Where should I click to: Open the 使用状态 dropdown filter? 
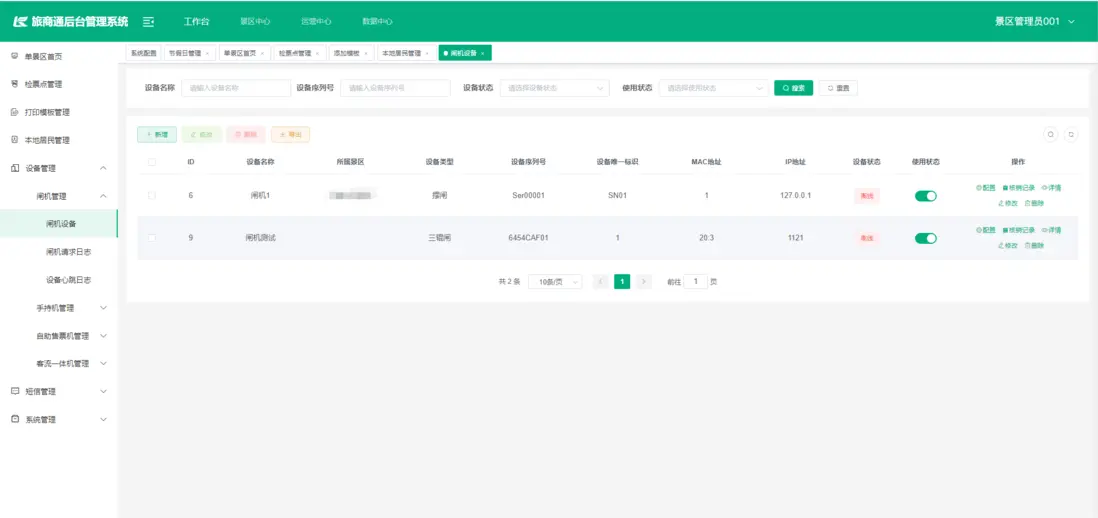tap(714, 88)
